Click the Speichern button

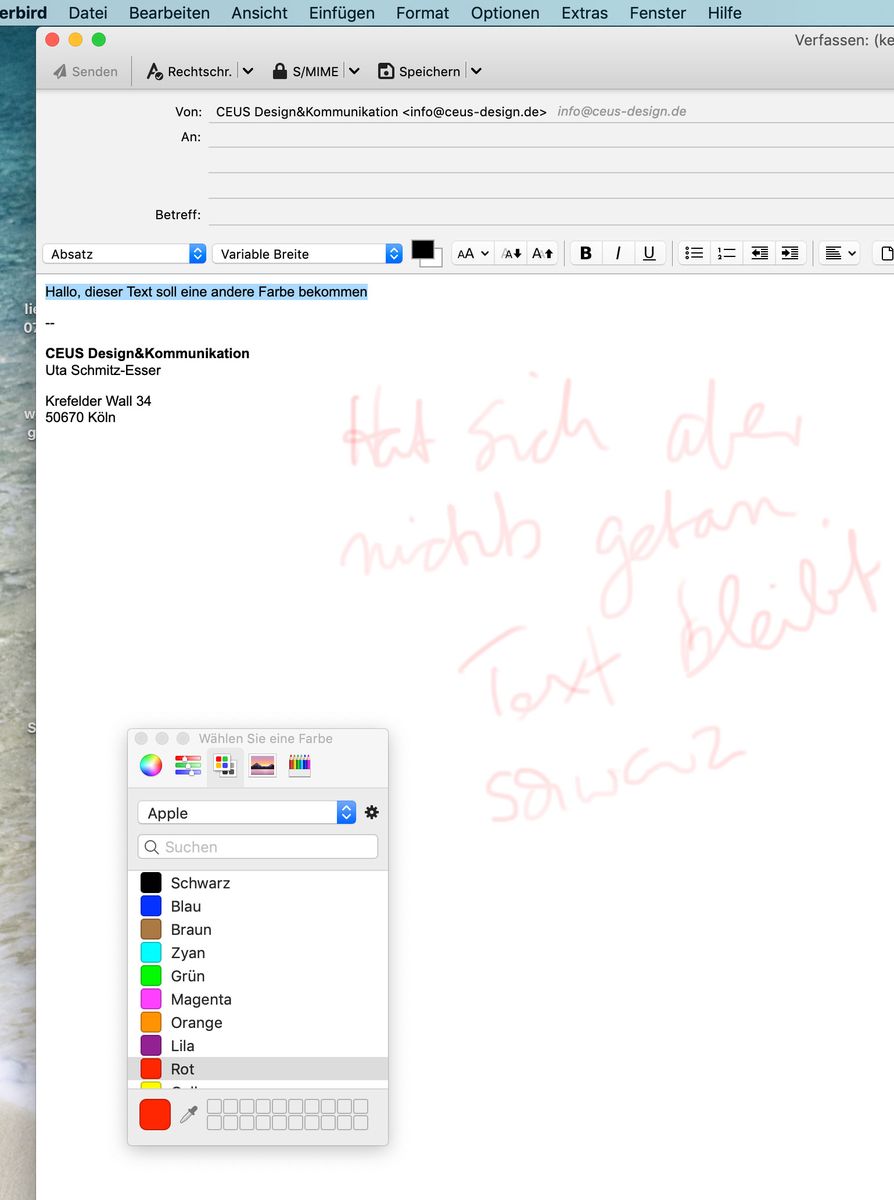[420, 72]
